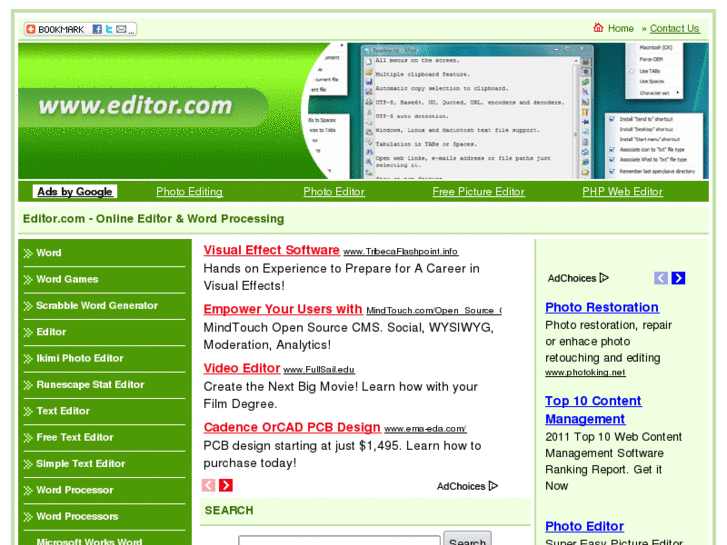Click the Search button
The width and height of the screenshot is (727, 545).
(x=467, y=539)
